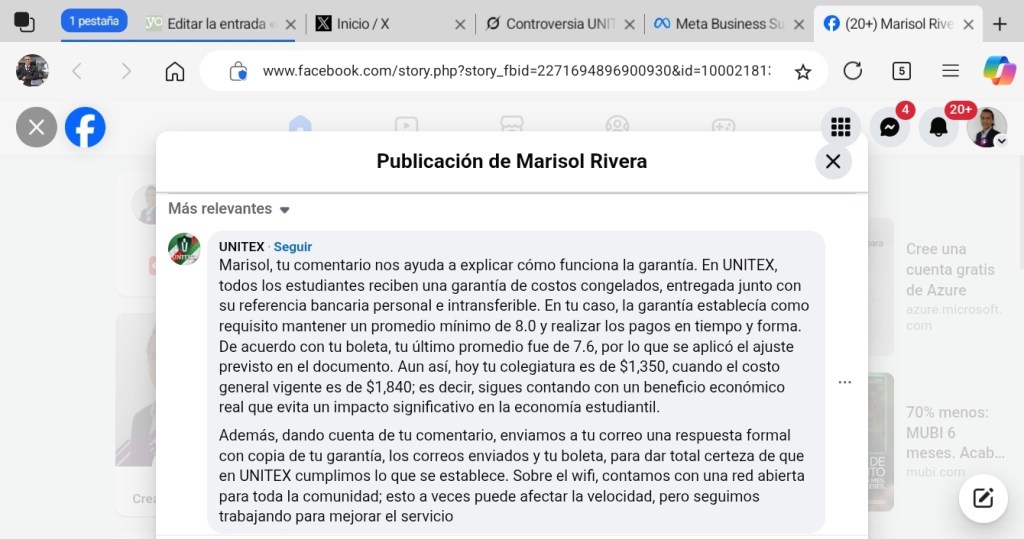The height and width of the screenshot is (539, 1024).
Task: Open the comment options three-dot menu
Action: [x=845, y=382]
